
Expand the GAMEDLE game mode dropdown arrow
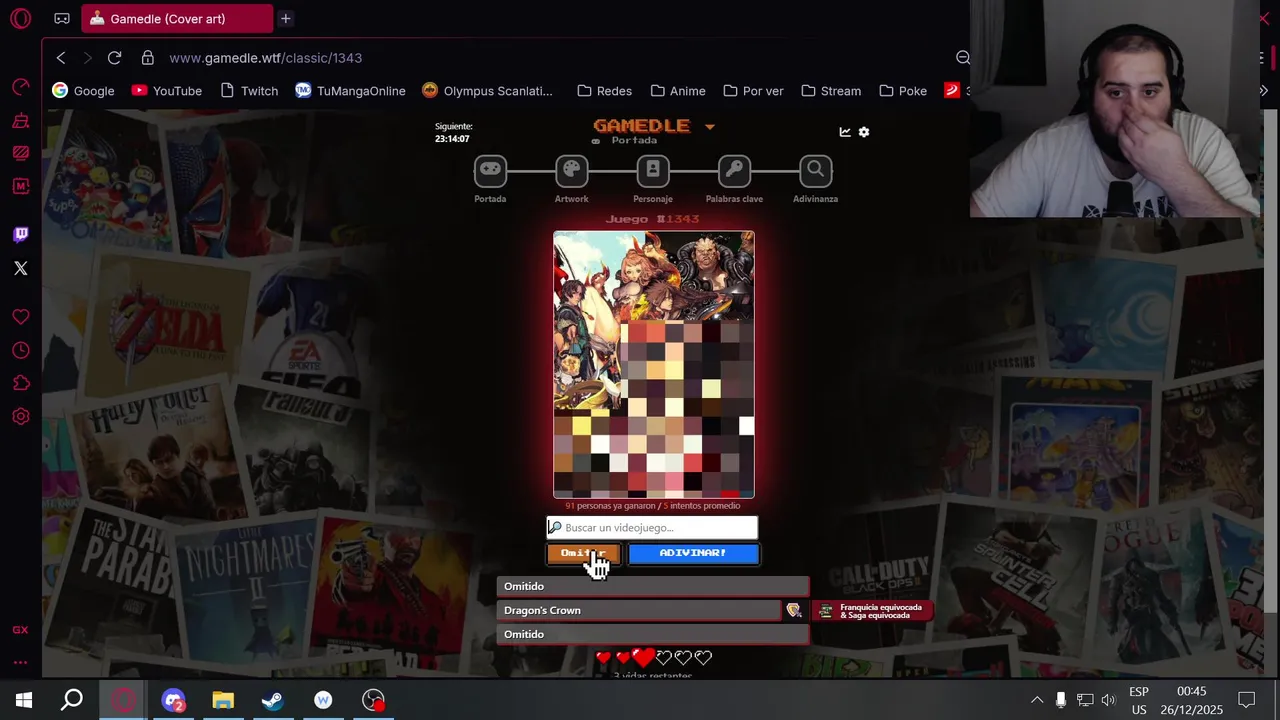[x=710, y=127]
